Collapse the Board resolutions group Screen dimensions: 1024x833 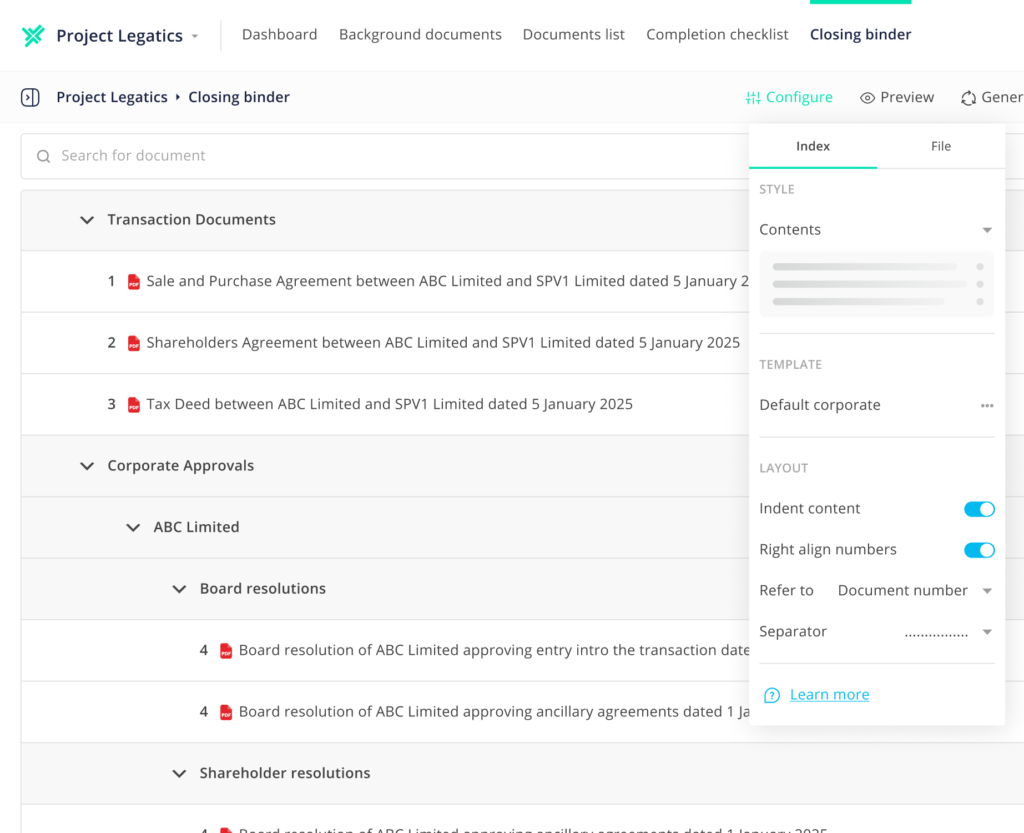pos(180,589)
